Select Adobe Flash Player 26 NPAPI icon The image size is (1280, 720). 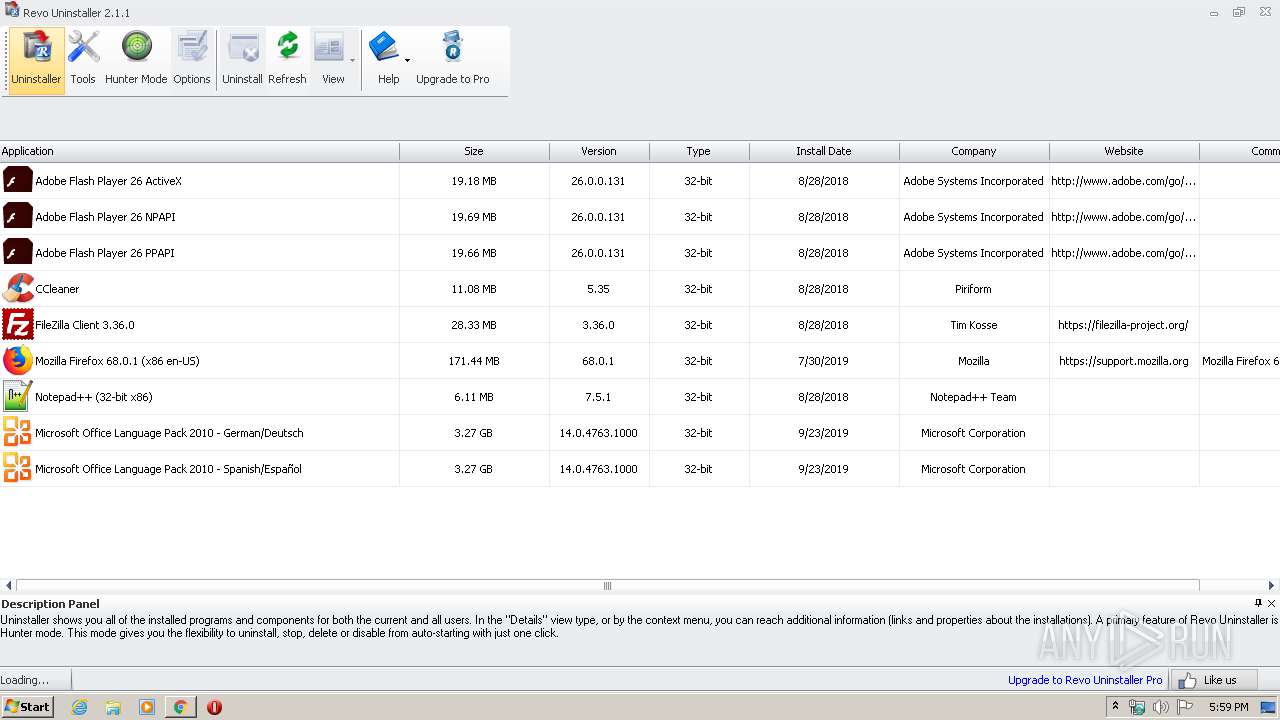(18, 217)
